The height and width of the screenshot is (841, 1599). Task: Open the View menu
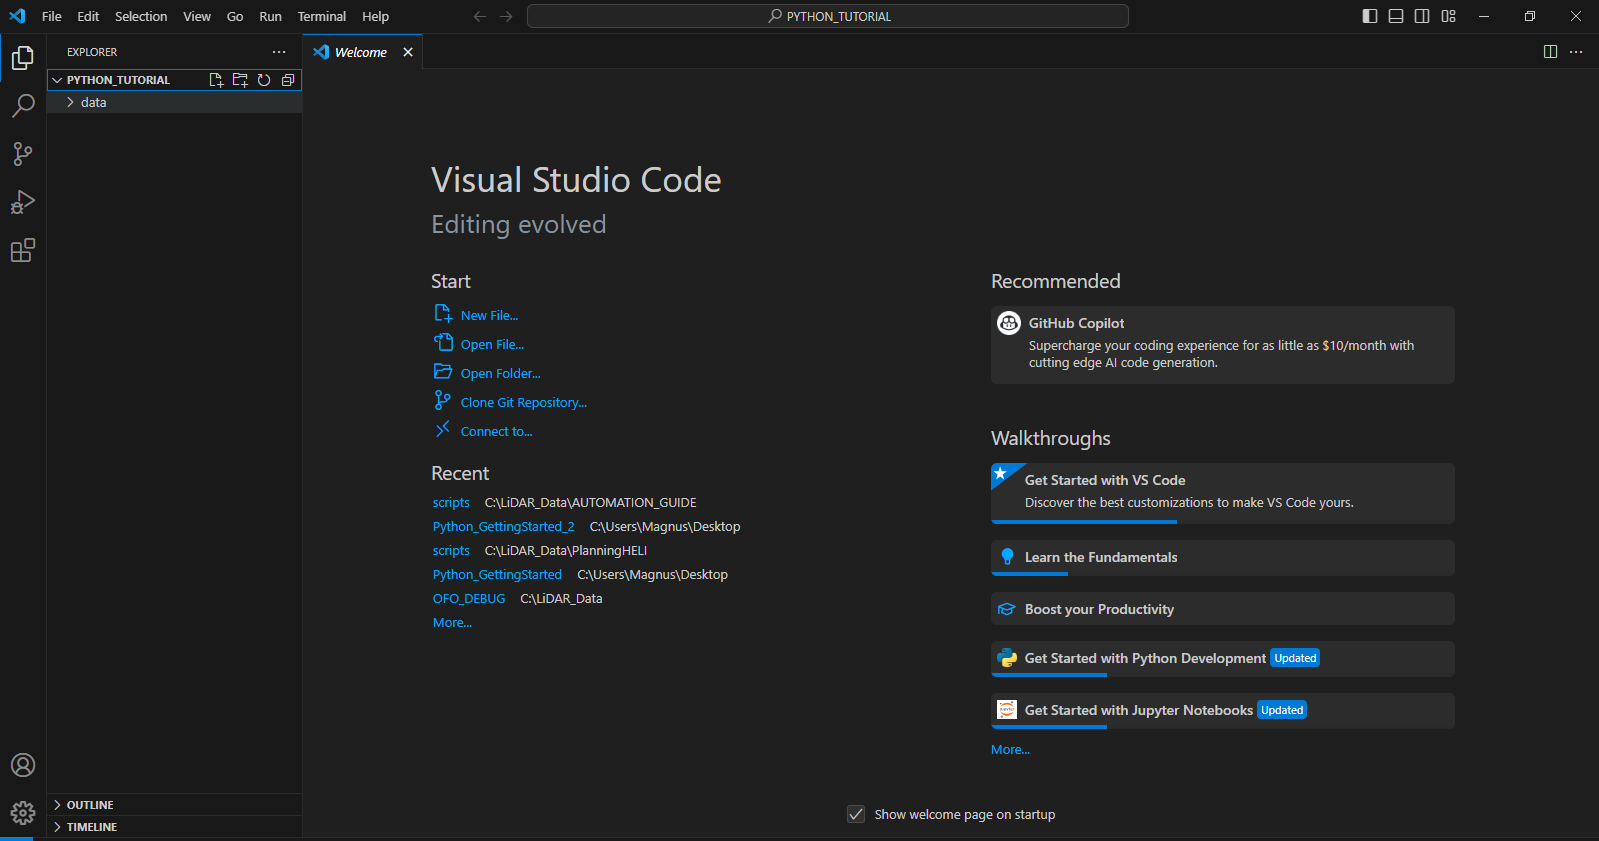(x=197, y=16)
